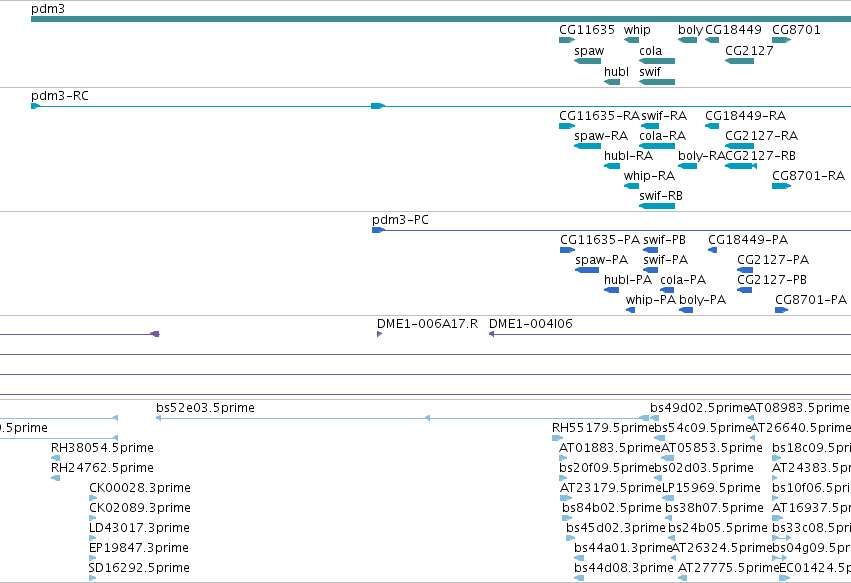The height and width of the screenshot is (583, 851).
Task: Open protein 'CG2127-PB'
Action: (x=772, y=280)
